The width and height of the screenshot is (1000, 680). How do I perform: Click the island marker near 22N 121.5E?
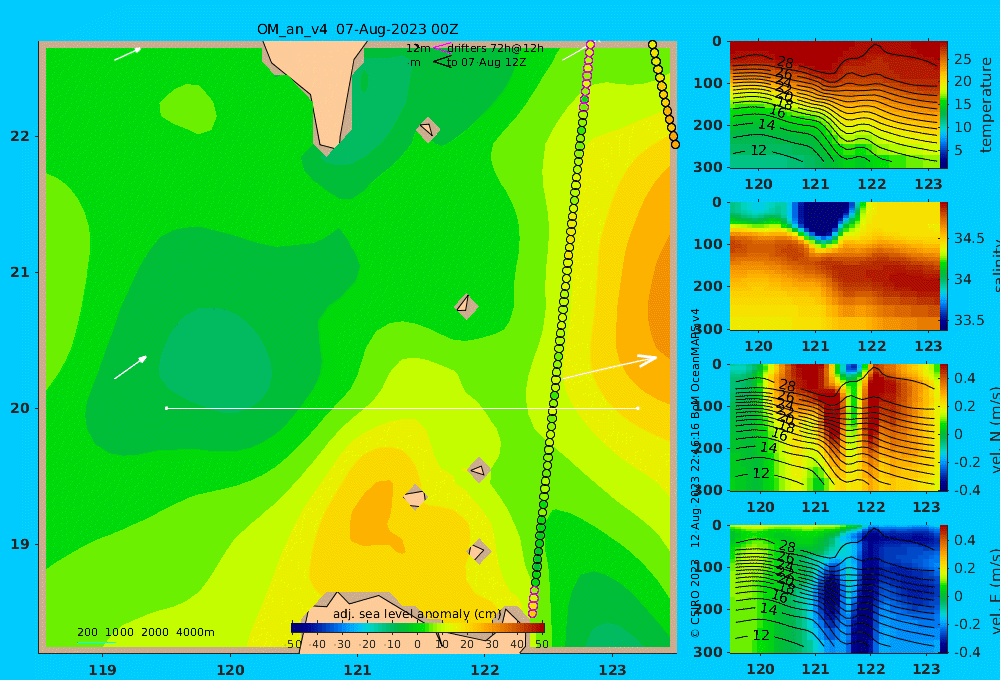(427, 129)
